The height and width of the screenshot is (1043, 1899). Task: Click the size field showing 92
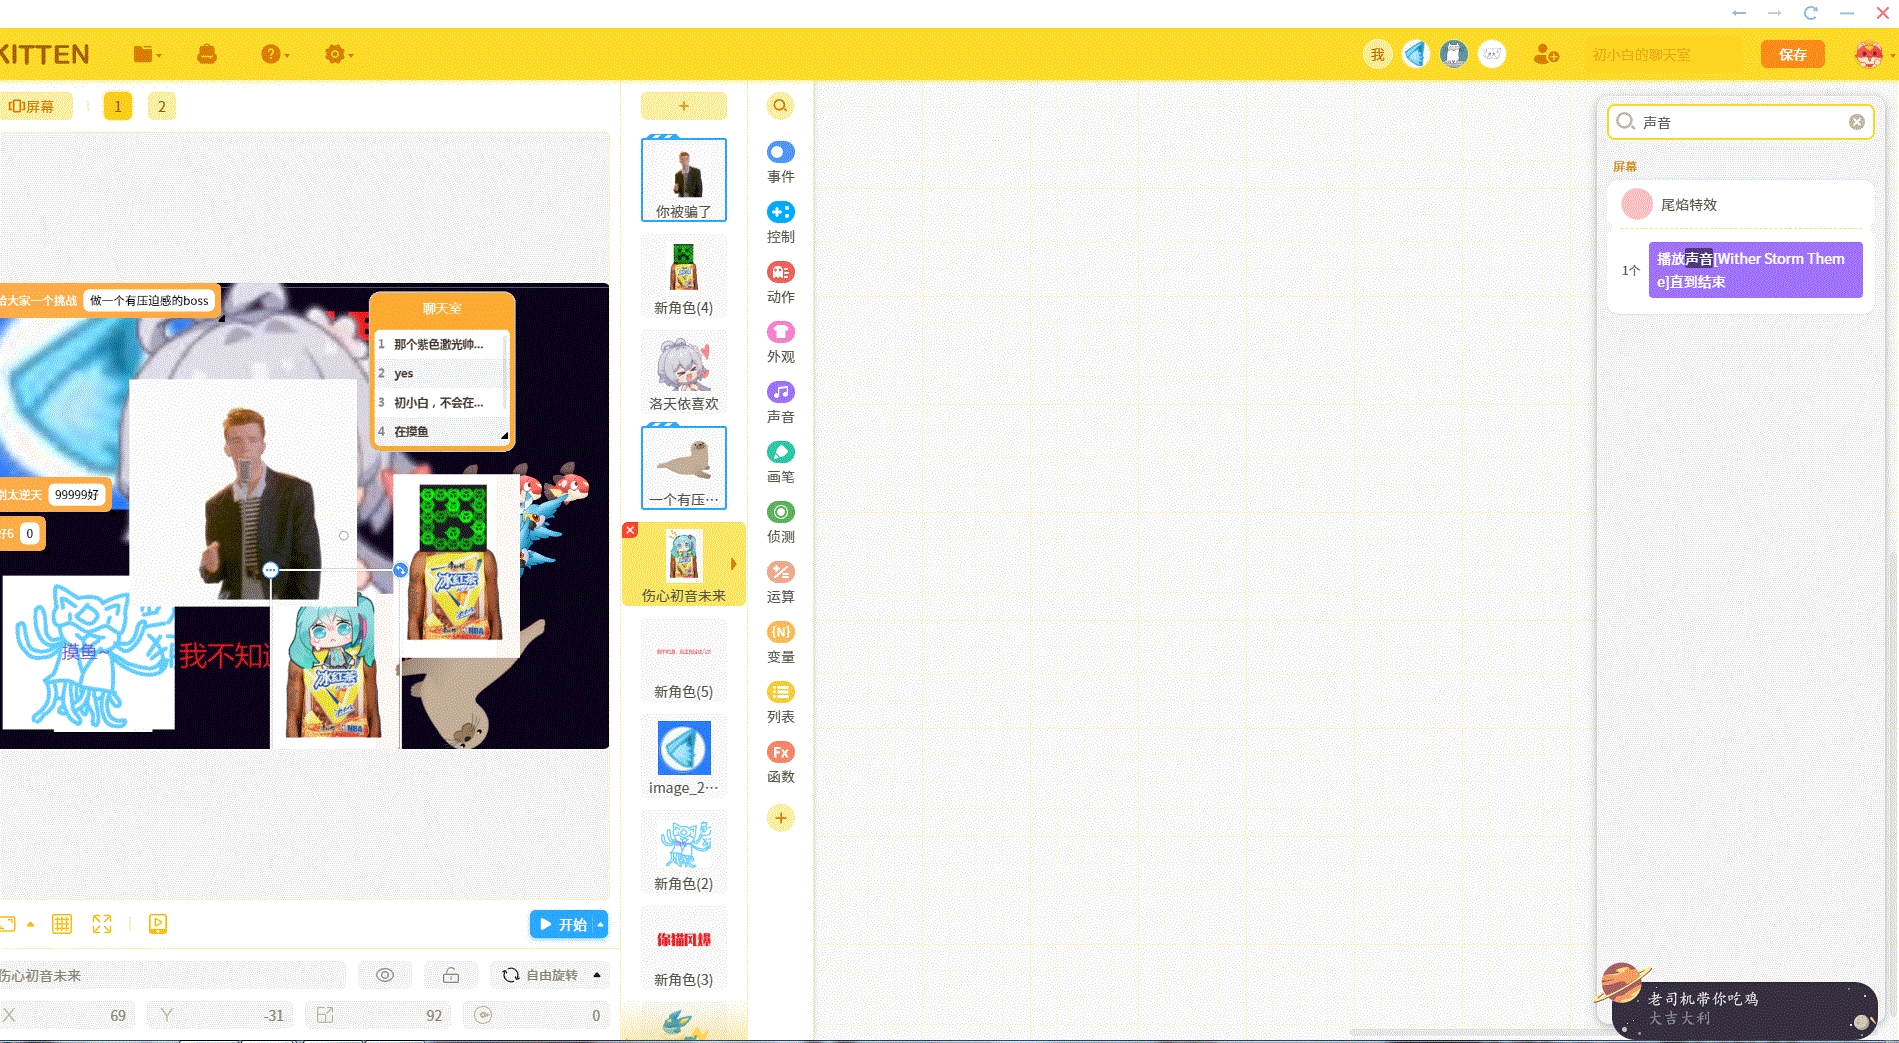point(378,1015)
